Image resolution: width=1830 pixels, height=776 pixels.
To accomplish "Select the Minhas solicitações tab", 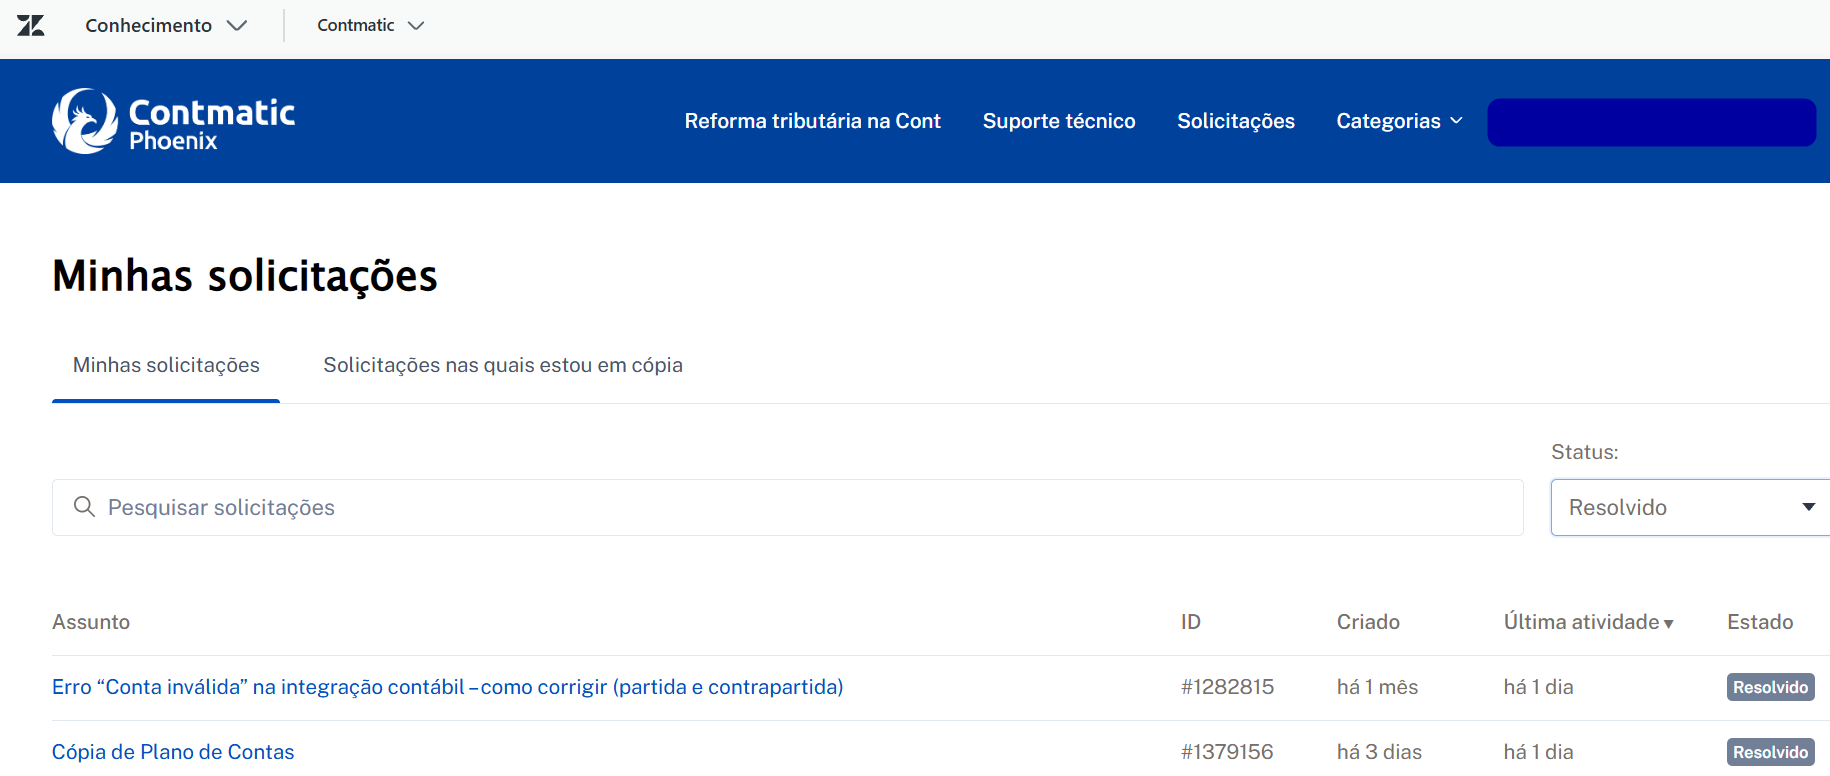I will 166,365.
